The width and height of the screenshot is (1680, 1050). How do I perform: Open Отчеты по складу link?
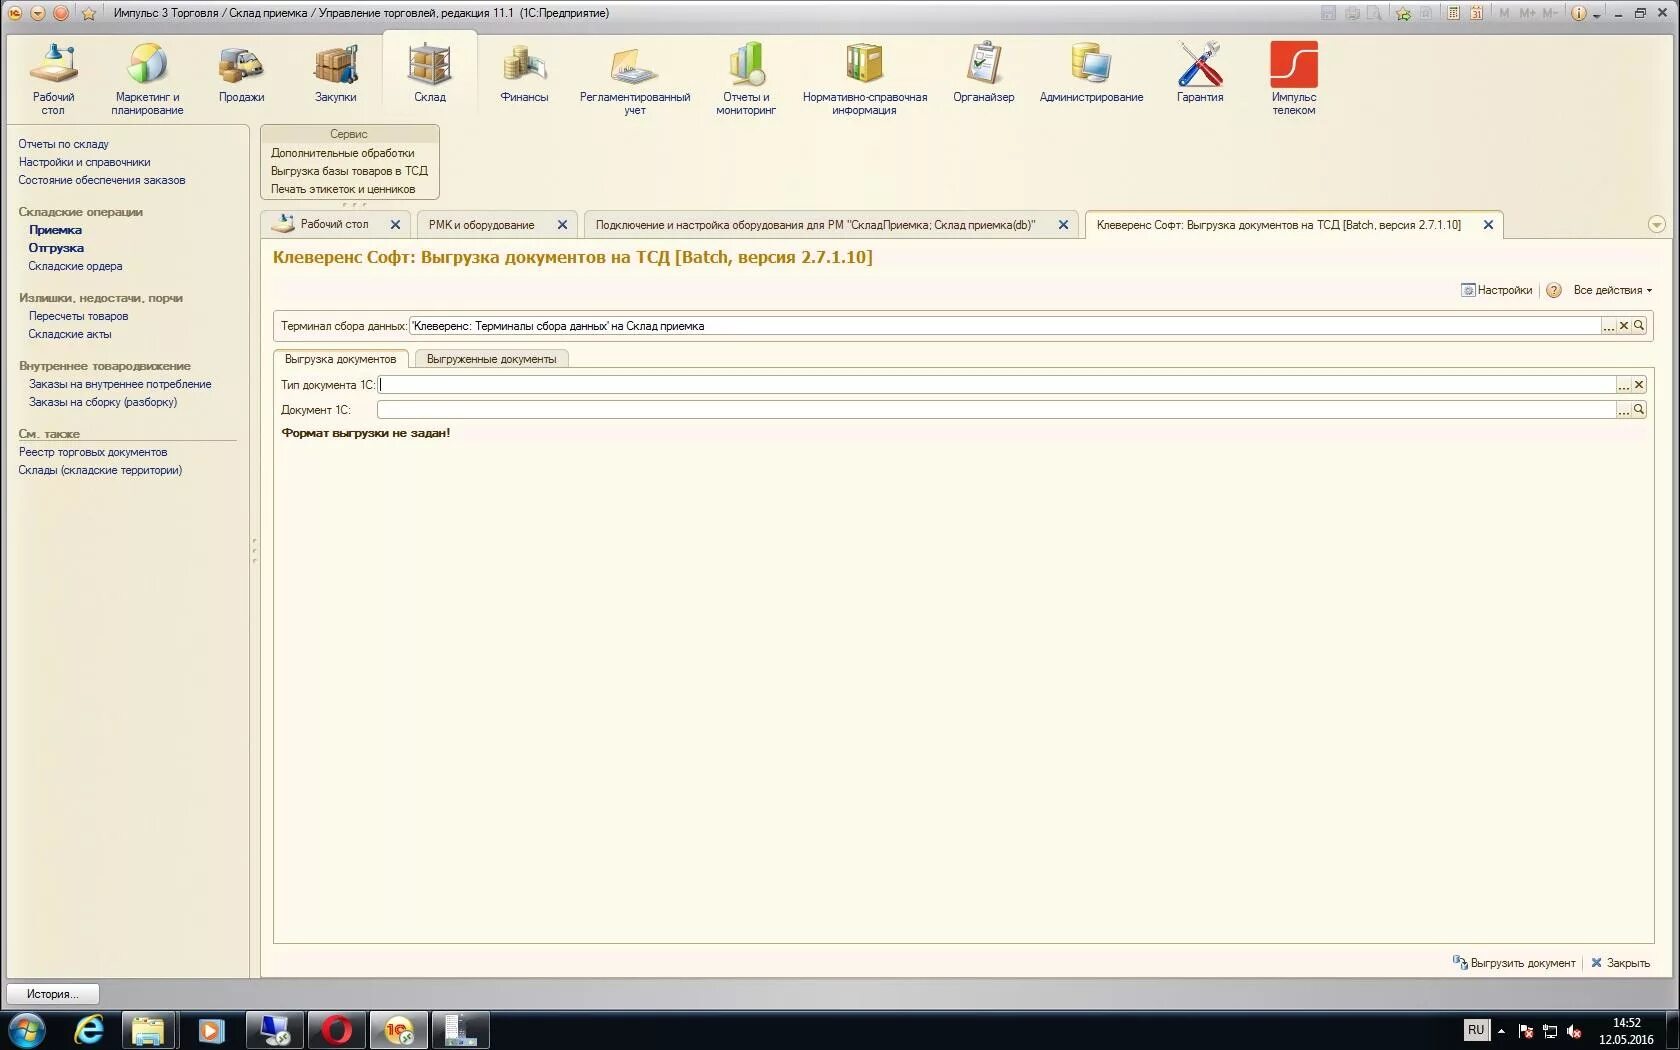(63, 144)
